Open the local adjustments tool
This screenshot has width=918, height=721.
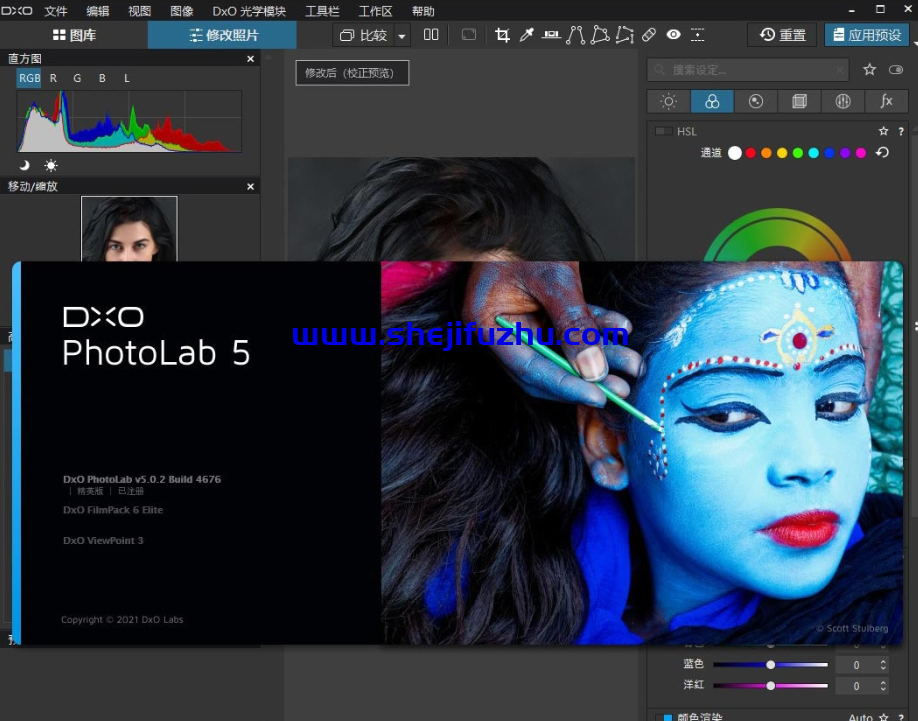(x=697, y=35)
